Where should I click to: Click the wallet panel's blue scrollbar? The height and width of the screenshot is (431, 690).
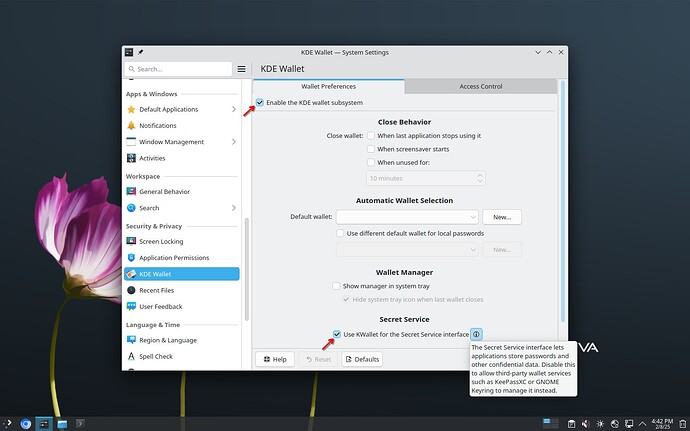(x=562, y=201)
